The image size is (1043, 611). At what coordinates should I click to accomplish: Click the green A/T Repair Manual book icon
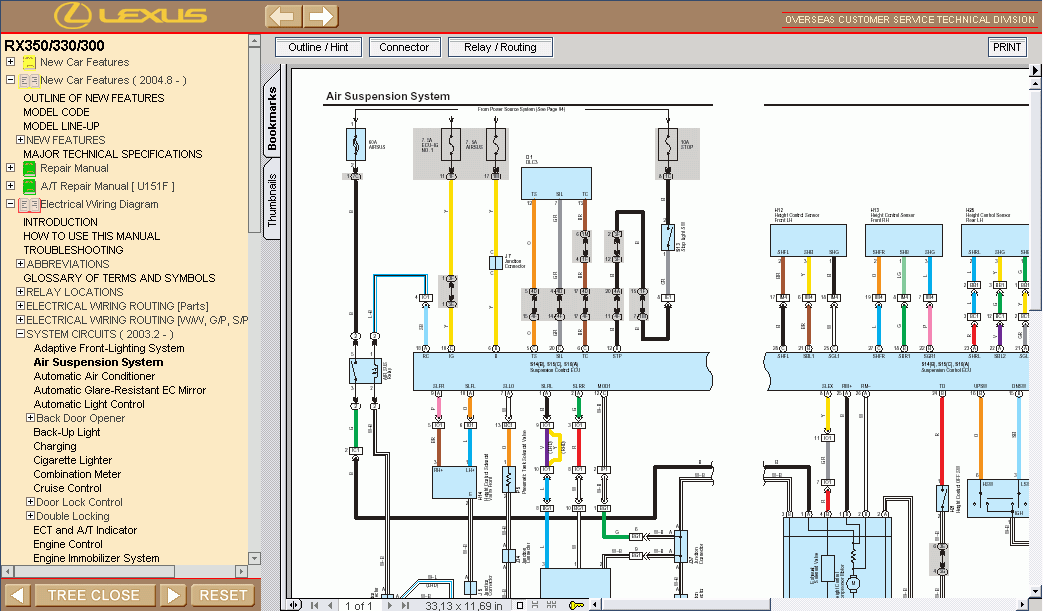(x=29, y=186)
